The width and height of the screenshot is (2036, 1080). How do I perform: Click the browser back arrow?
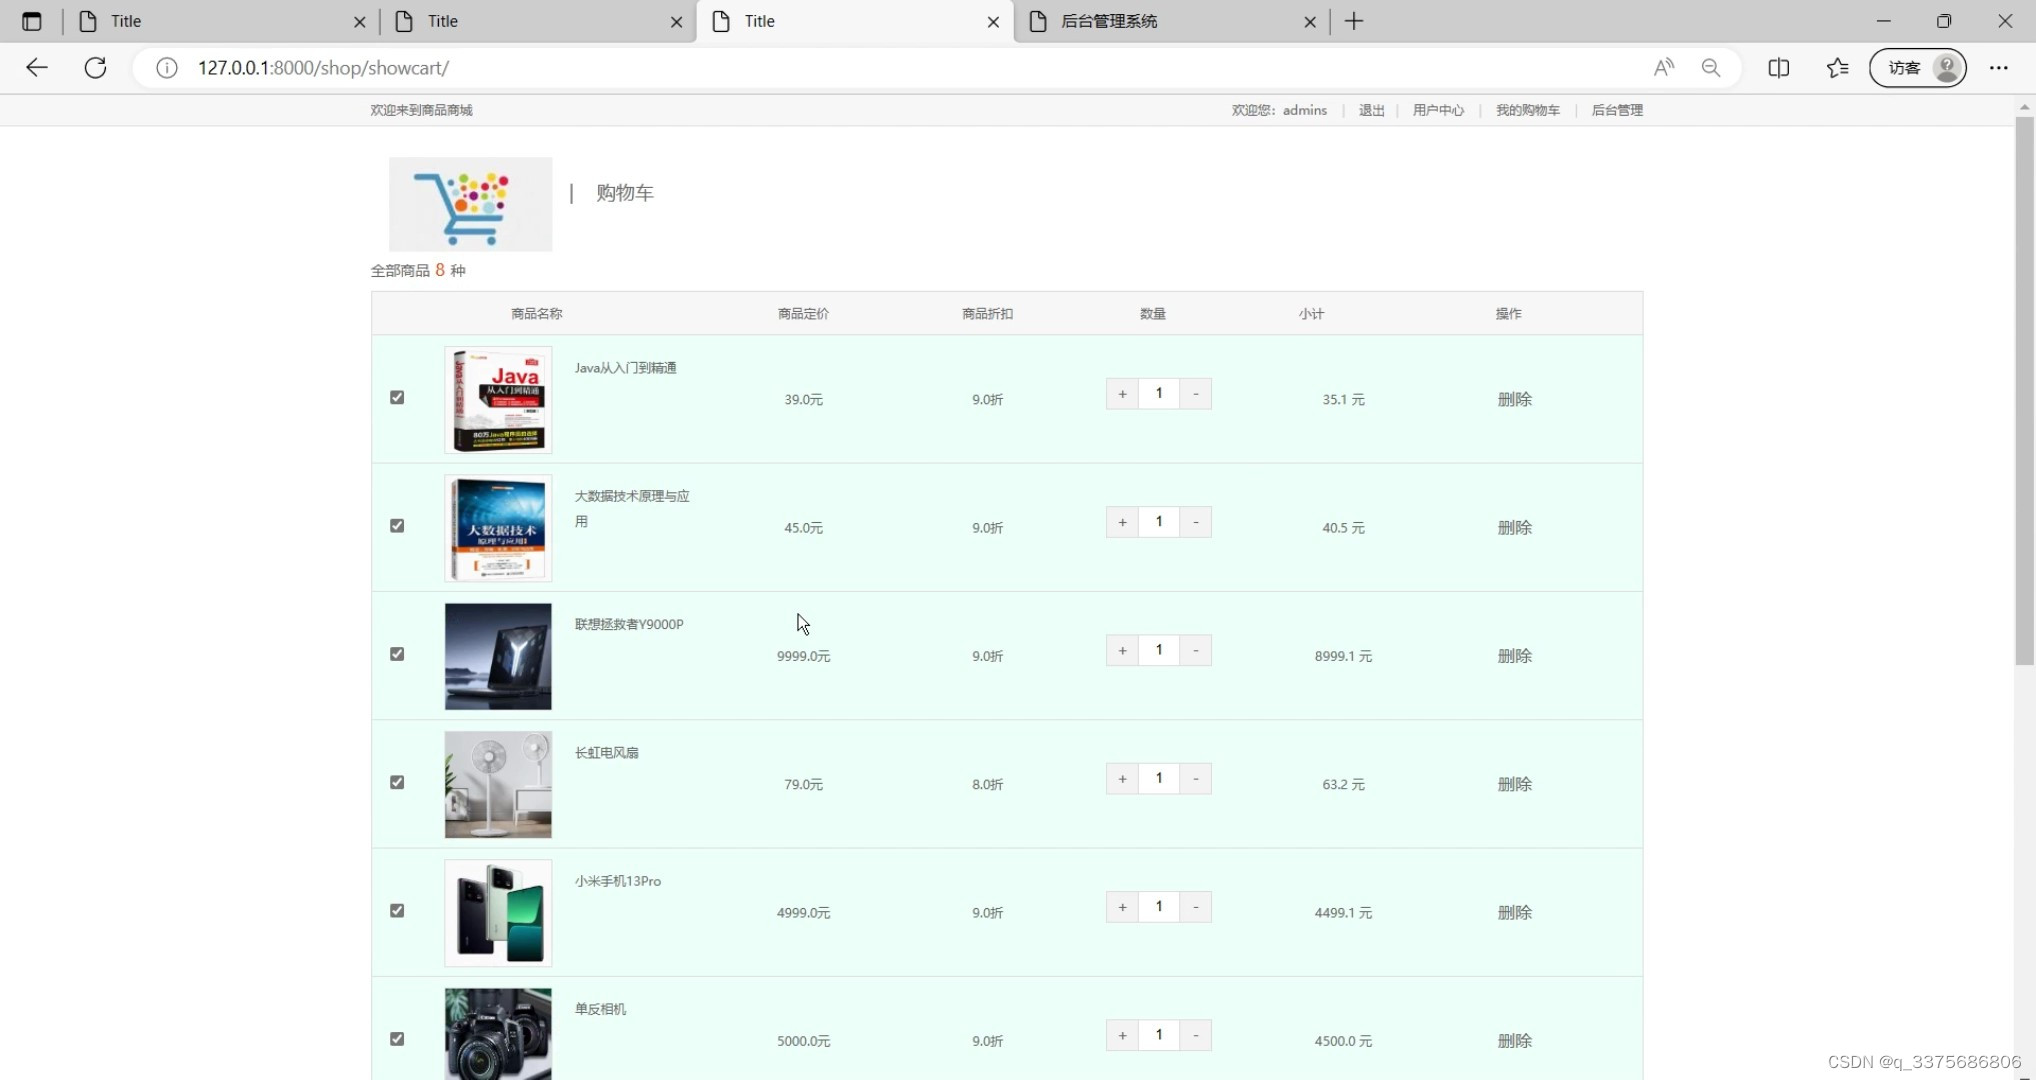37,68
